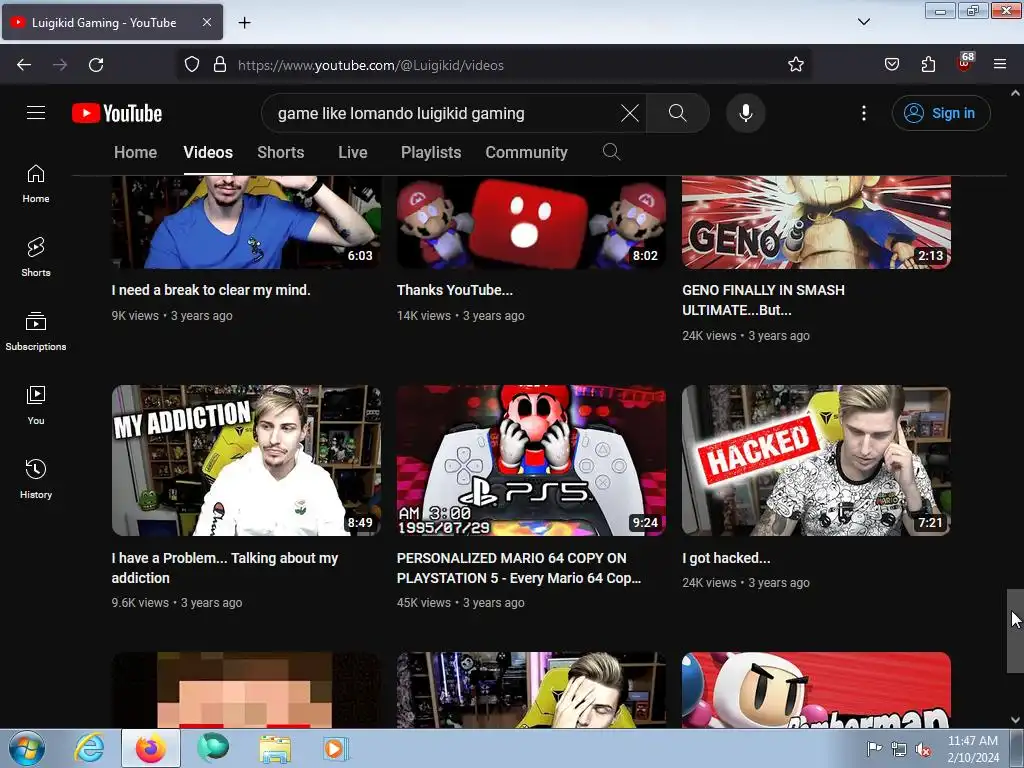Start voice search with the microphone icon
The width and height of the screenshot is (1024, 768).
(746, 113)
